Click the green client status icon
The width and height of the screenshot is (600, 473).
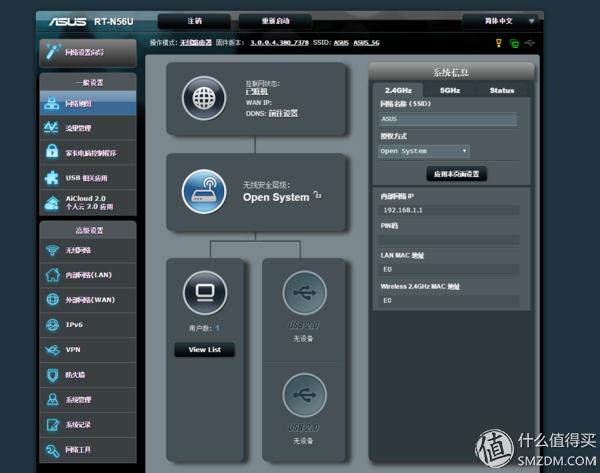(x=514, y=43)
